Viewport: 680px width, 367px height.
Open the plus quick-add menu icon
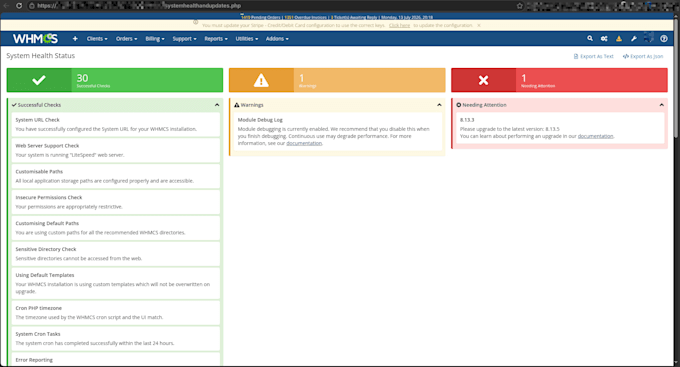tap(75, 39)
